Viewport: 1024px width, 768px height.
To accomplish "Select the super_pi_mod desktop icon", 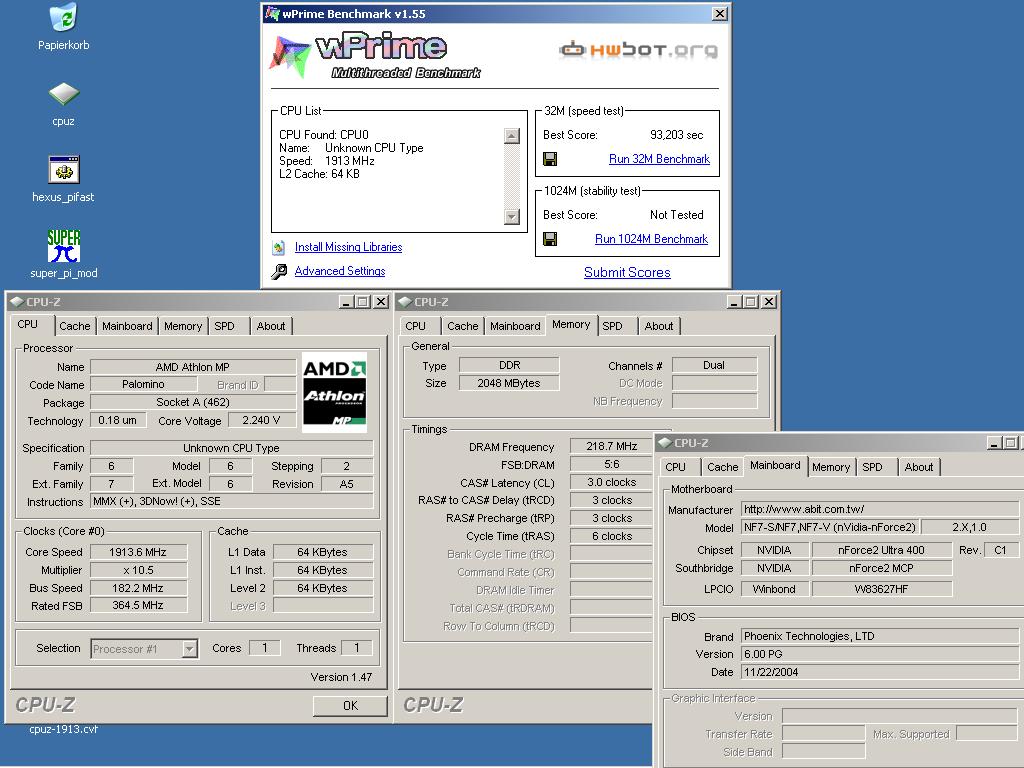I will 63,246.
